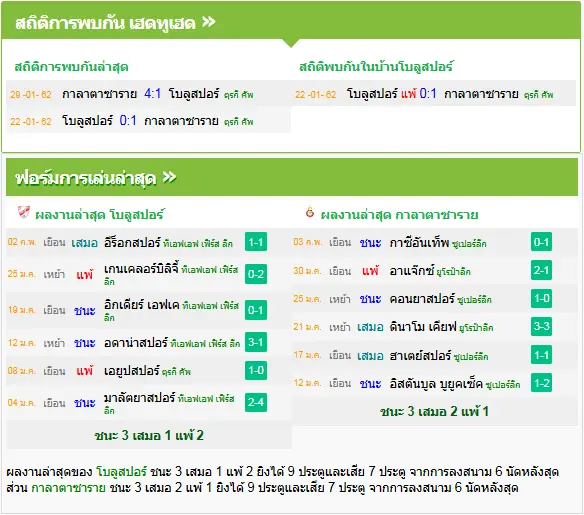584x515 pixels.
Task: Click the 1-1 score badge for อีร็อกสปอร์
Action: click(256, 242)
